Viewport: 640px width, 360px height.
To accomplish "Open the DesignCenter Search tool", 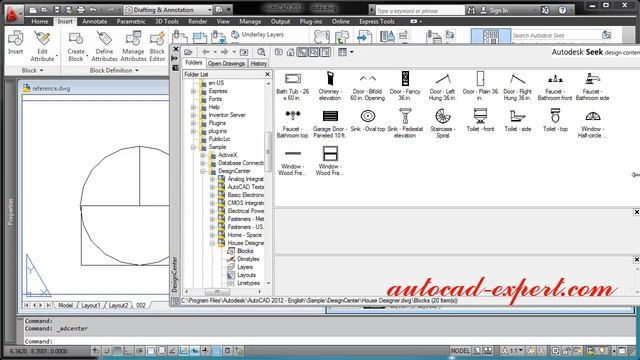I will pyautogui.click(x=261, y=52).
